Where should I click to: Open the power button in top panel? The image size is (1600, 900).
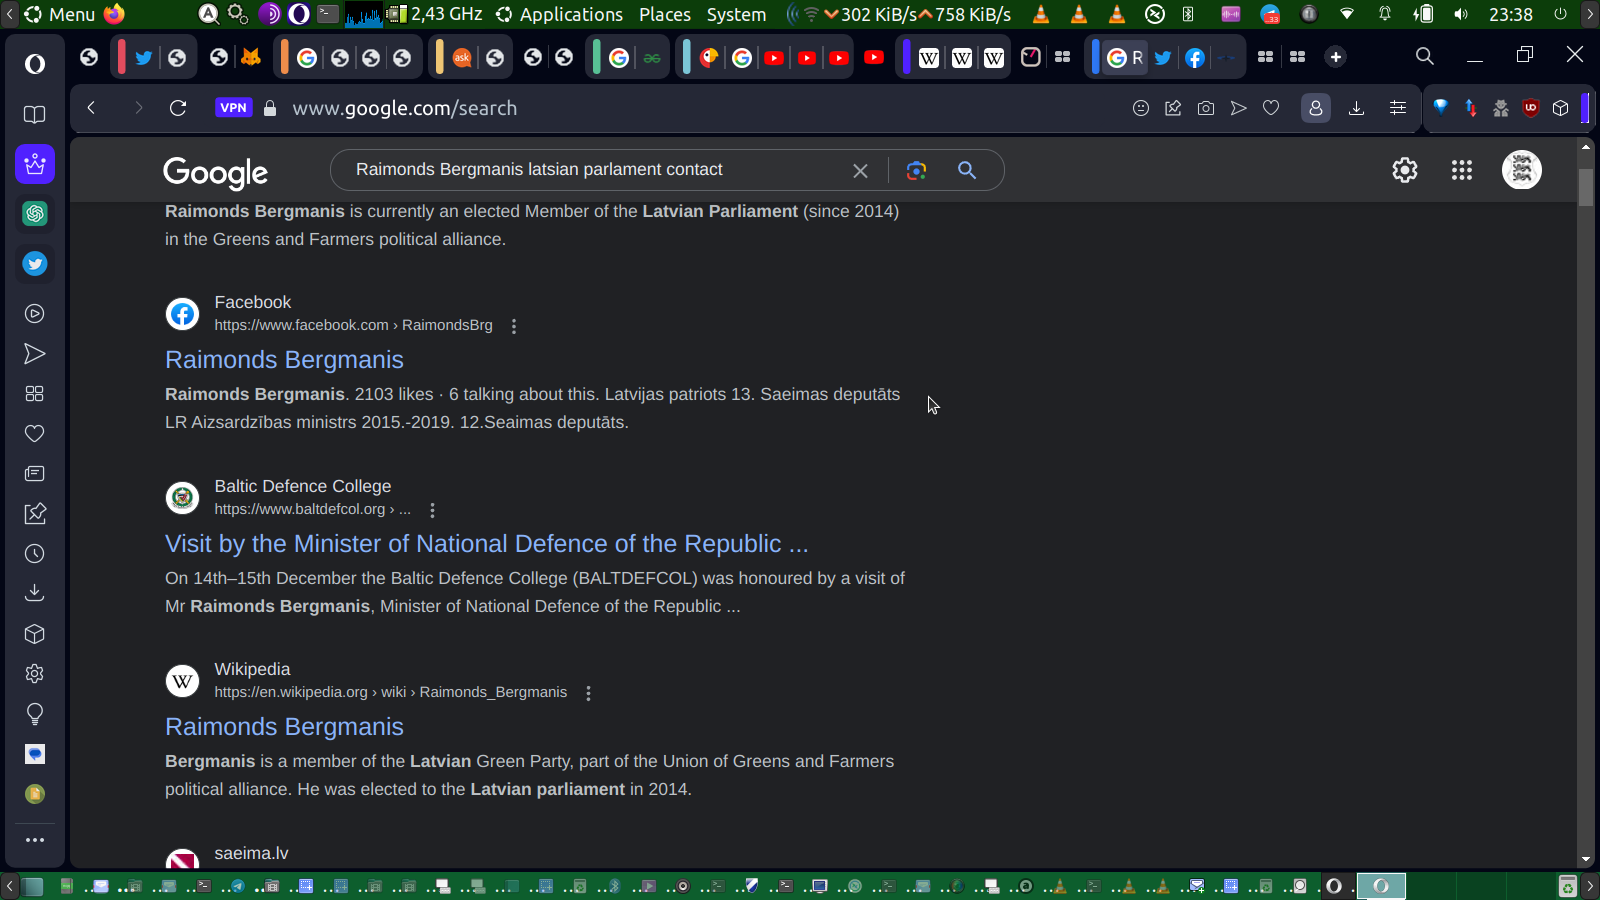click(x=1560, y=14)
